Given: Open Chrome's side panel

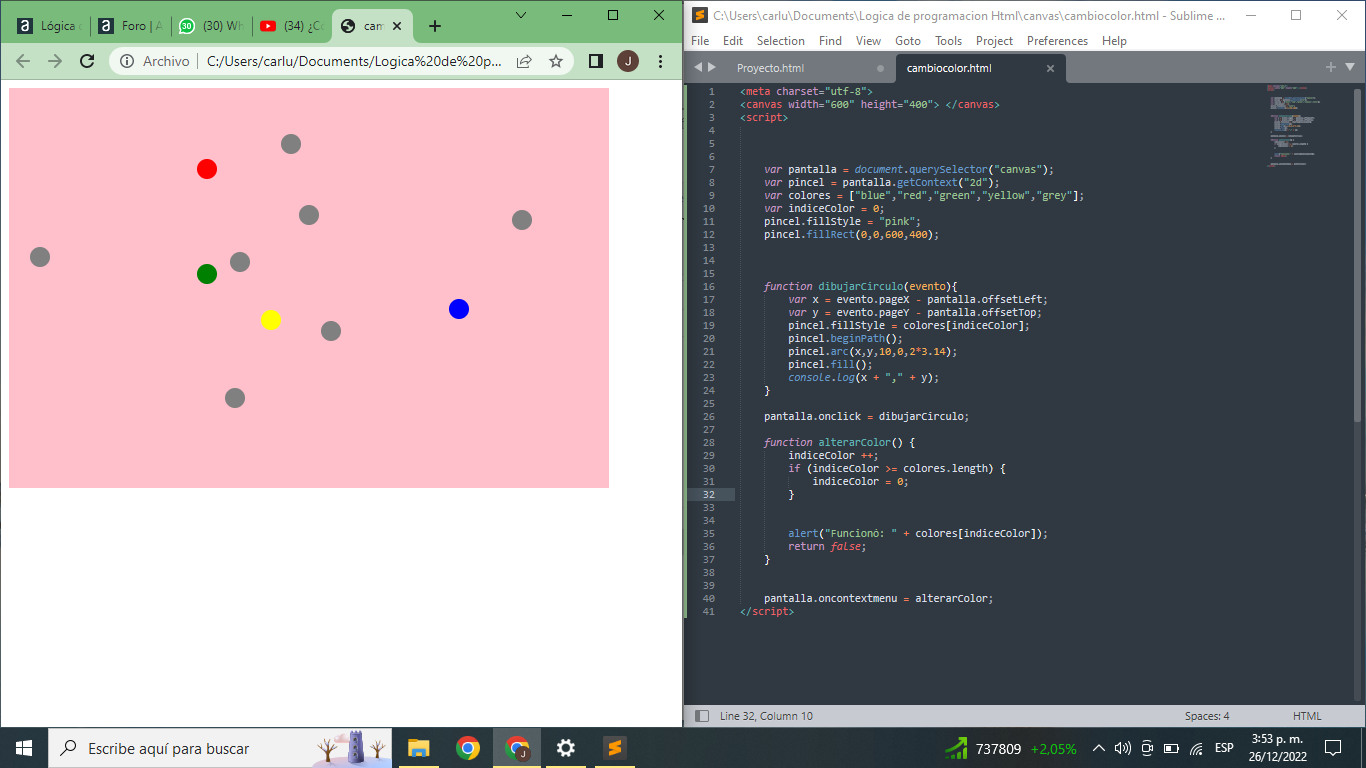Looking at the screenshot, I should pyautogui.click(x=596, y=61).
